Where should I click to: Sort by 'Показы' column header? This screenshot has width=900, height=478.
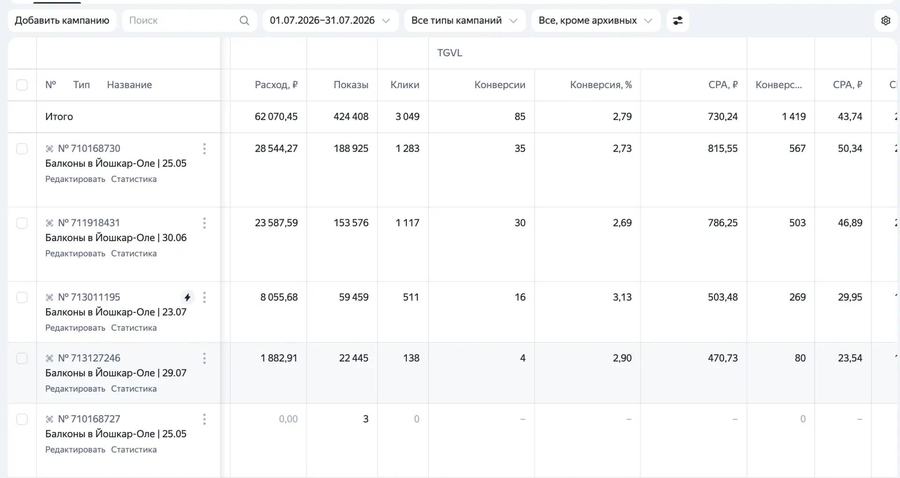point(351,85)
